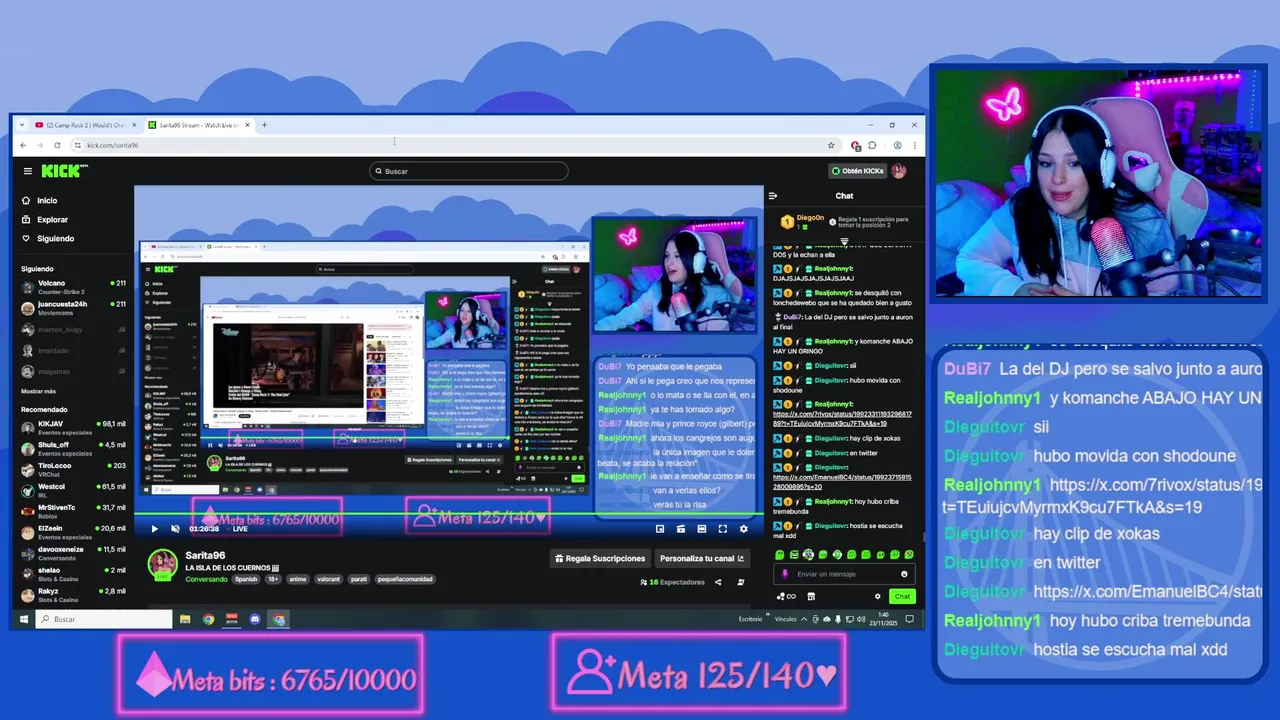Open chat settings gear
This screenshot has width=1280, height=720.
(x=878, y=596)
